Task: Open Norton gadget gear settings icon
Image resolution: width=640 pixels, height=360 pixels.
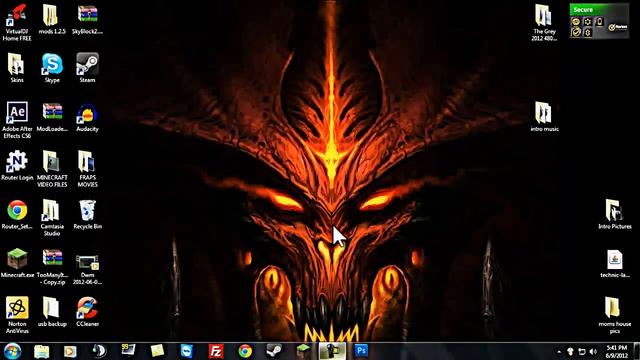Action: [x=587, y=22]
